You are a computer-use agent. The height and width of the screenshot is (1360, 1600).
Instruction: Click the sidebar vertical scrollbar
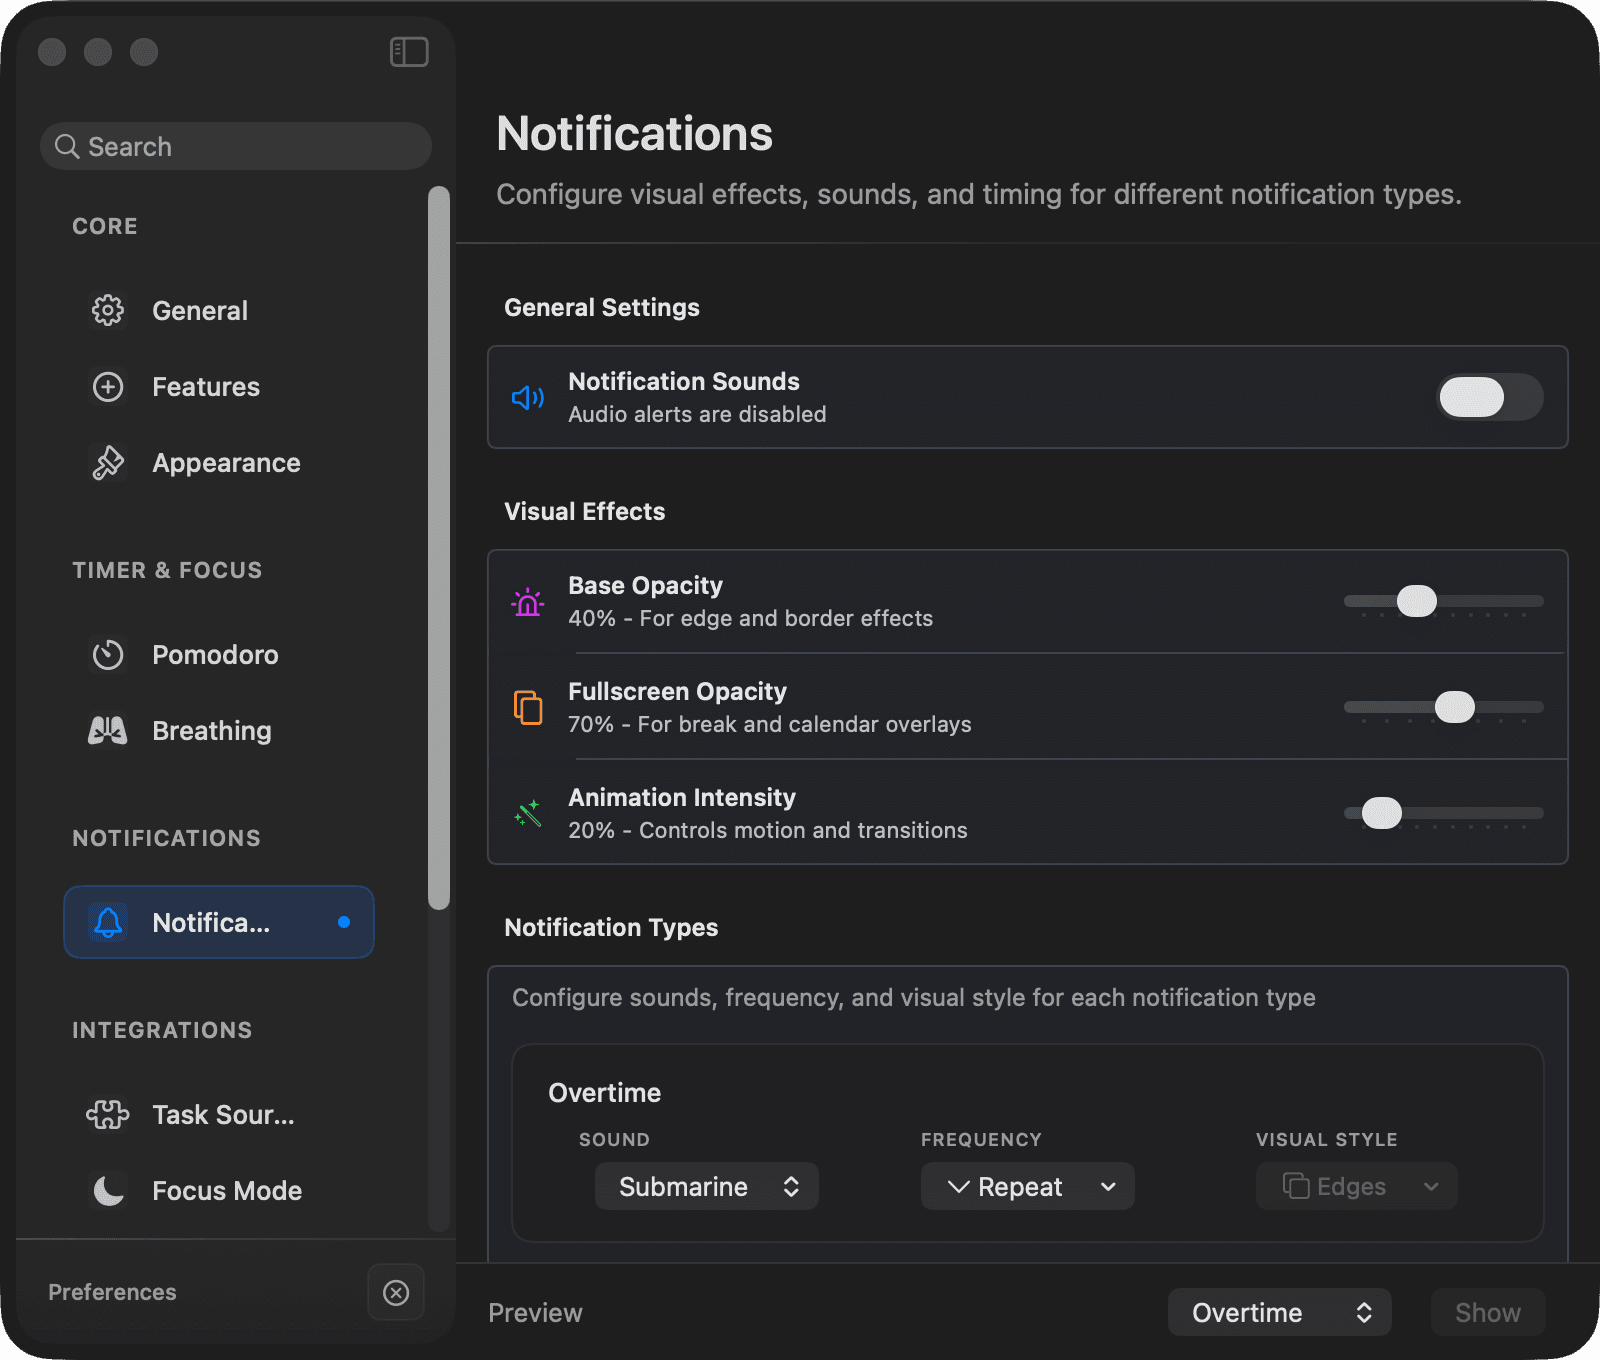[439, 548]
